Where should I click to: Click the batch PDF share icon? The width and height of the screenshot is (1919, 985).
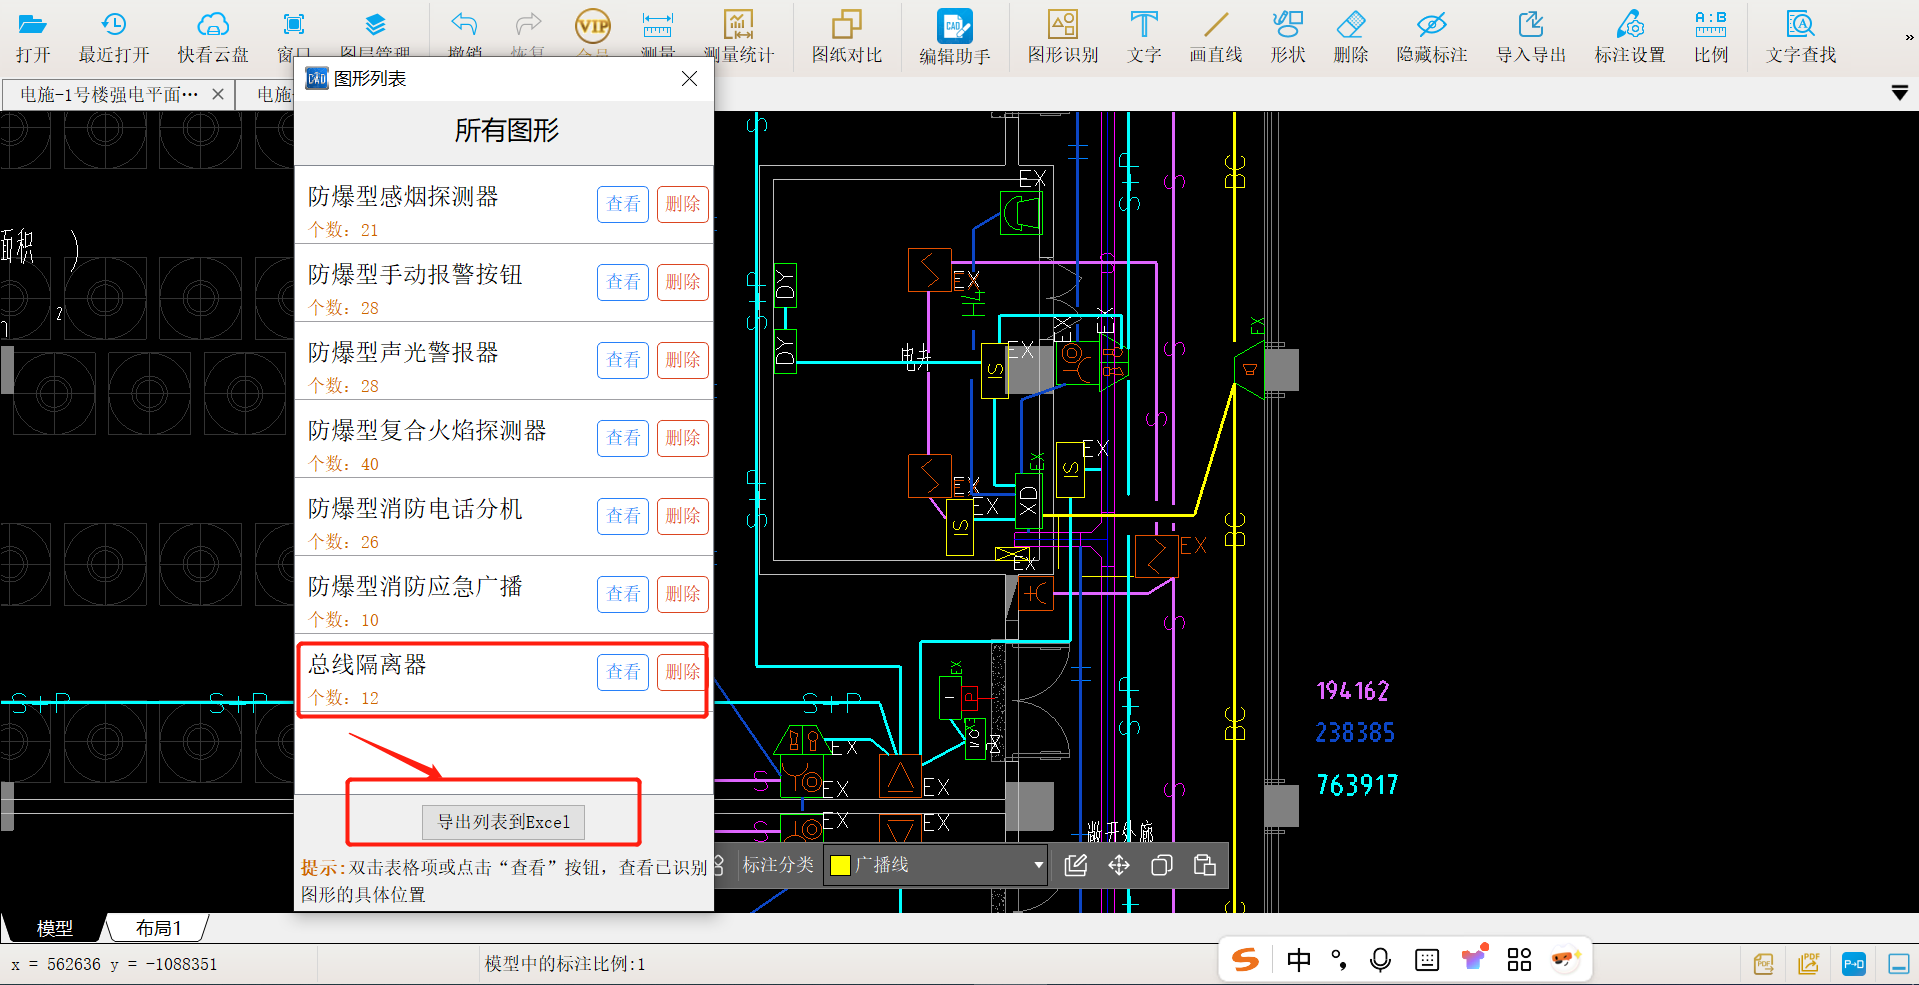pos(1809,964)
